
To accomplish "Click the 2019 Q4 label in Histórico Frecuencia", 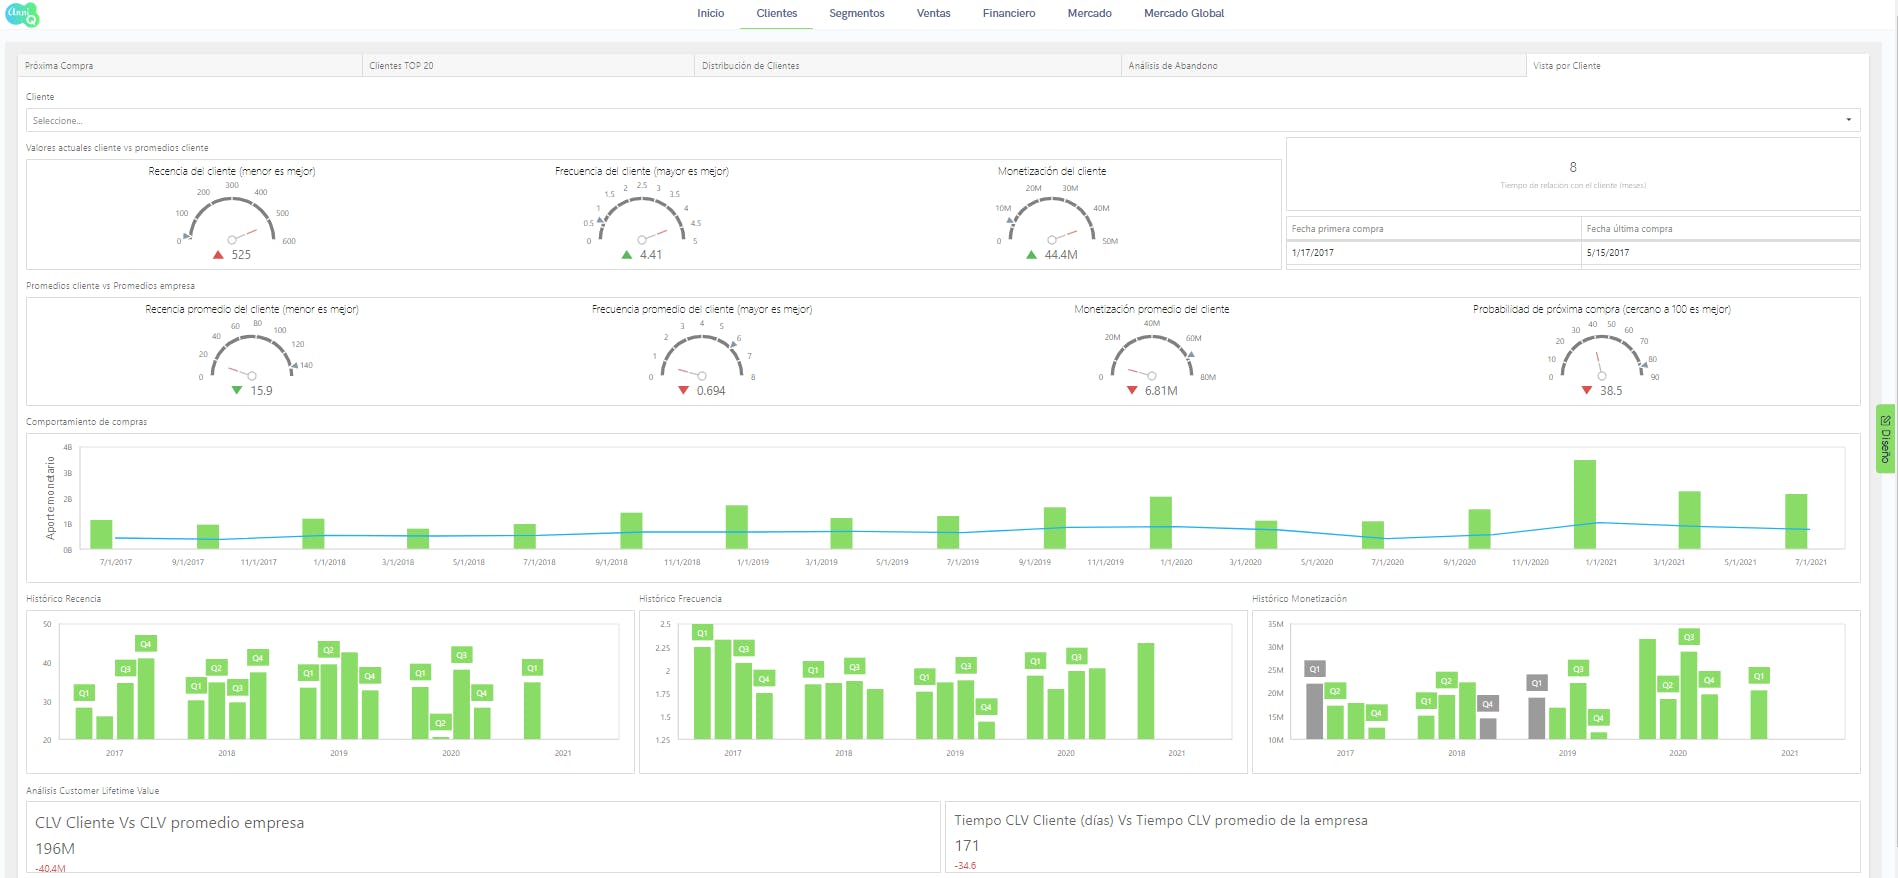I will click(x=986, y=707).
